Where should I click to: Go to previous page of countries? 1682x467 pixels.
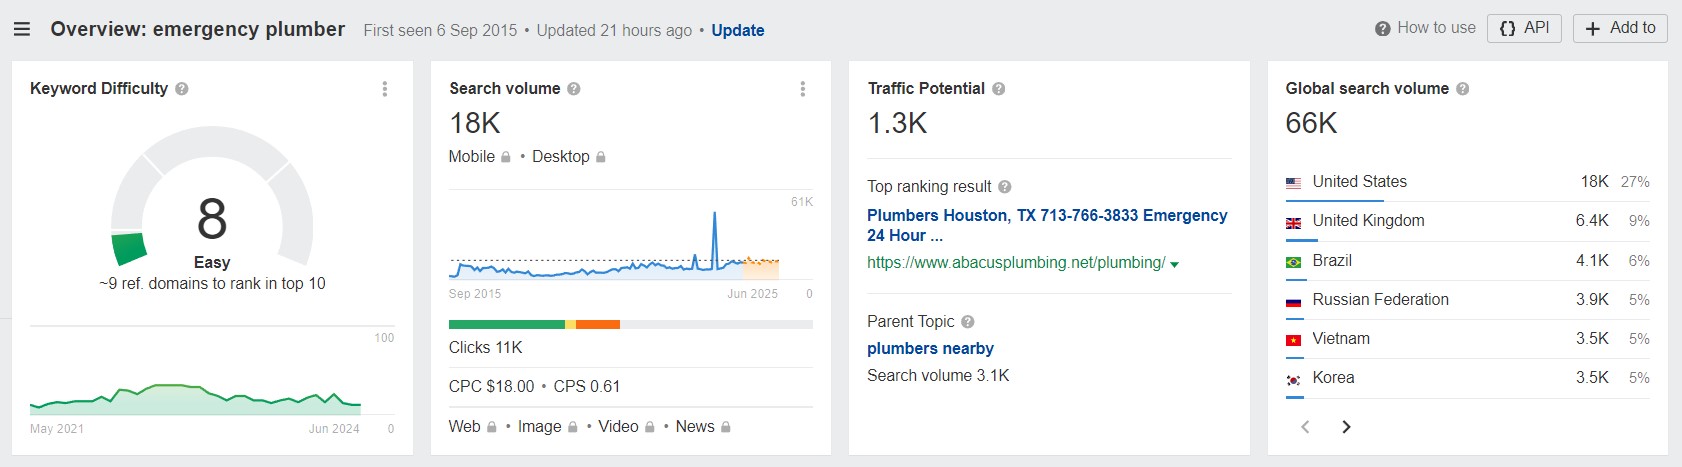[1305, 427]
